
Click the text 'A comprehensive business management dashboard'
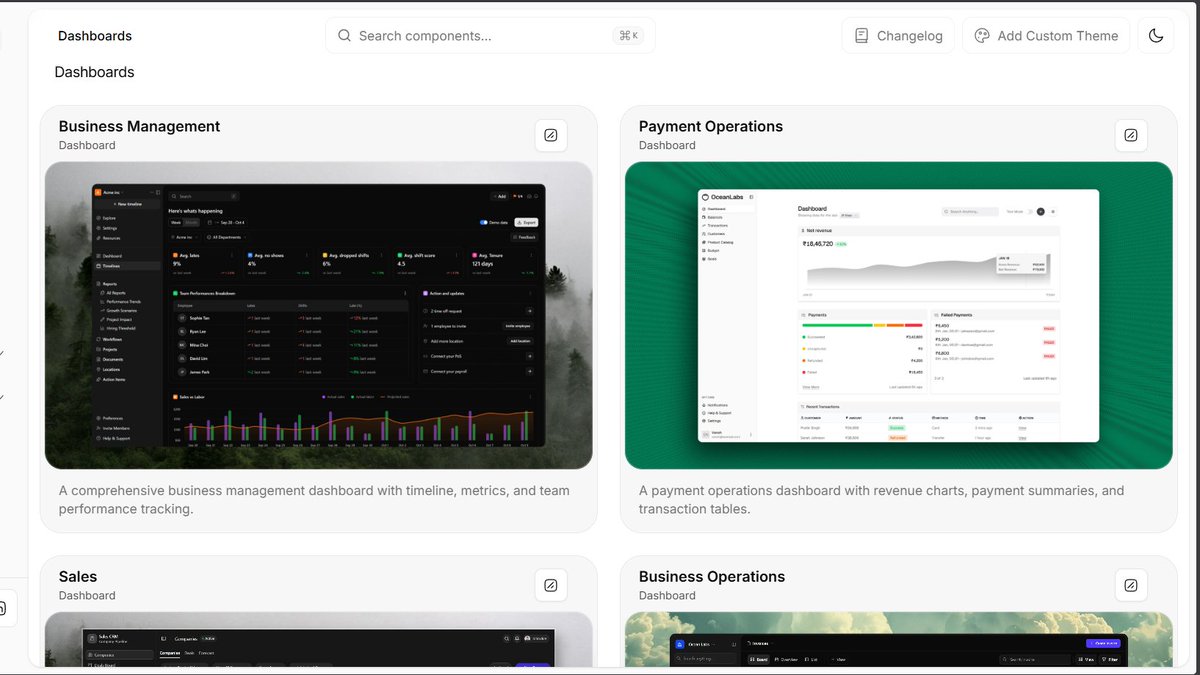[x=215, y=491]
